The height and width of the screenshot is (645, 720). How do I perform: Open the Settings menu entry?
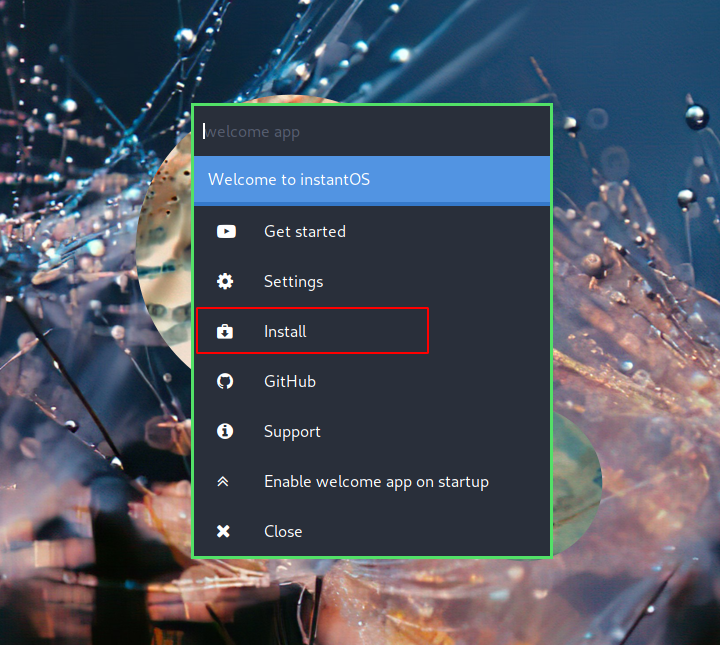point(372,281)
